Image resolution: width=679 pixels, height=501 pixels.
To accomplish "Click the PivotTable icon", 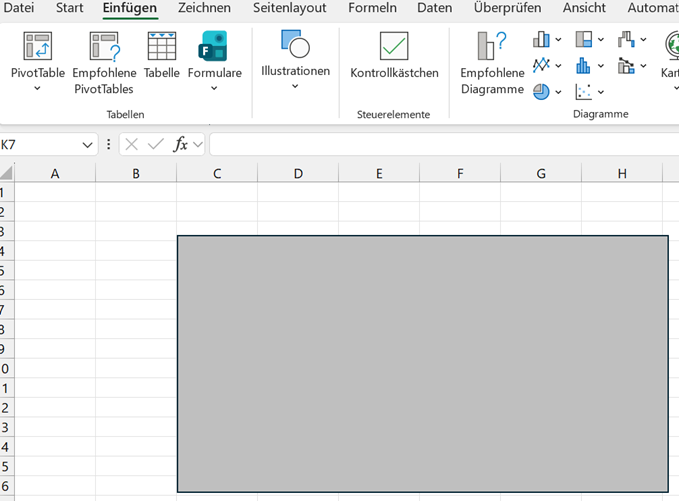I will pos(37,47).
